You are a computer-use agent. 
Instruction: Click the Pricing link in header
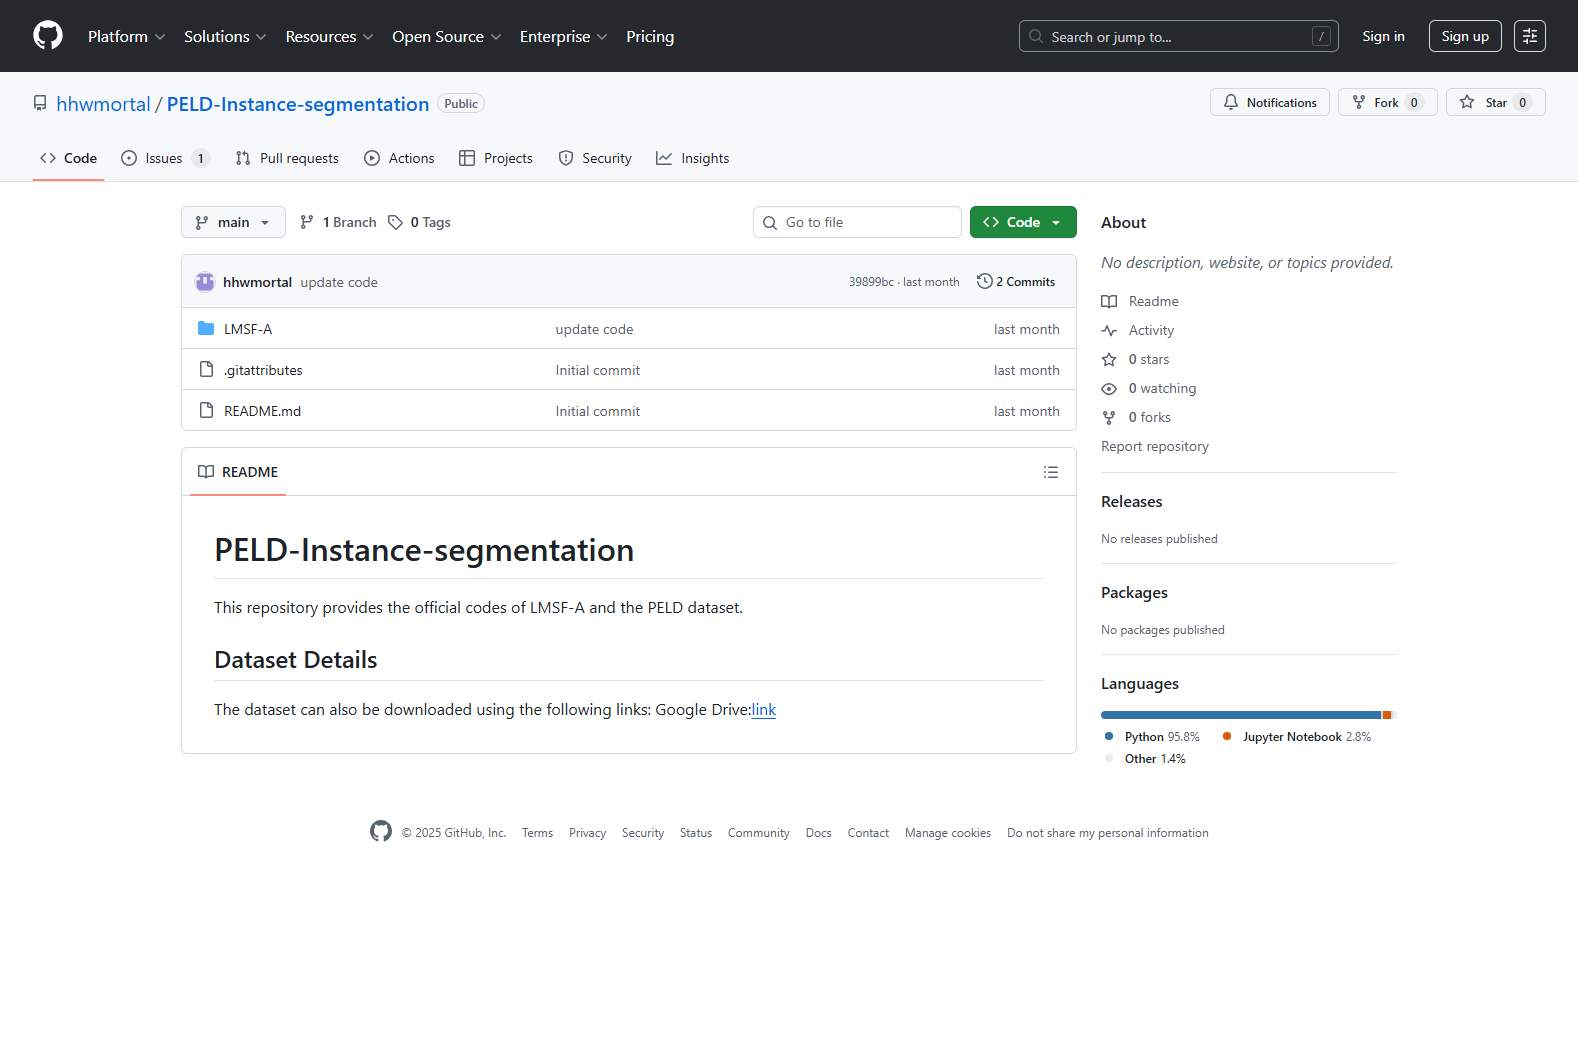tap(650, 36)
